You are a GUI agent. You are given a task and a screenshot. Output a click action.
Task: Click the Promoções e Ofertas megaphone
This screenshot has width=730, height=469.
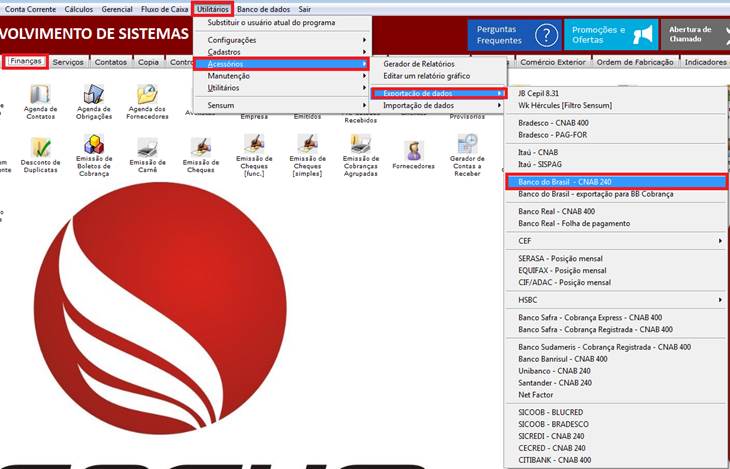643,35
